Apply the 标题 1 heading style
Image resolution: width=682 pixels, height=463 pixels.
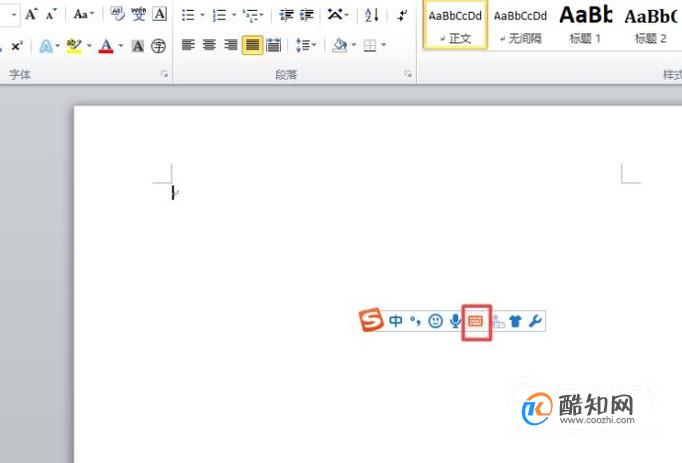[585, 25]
